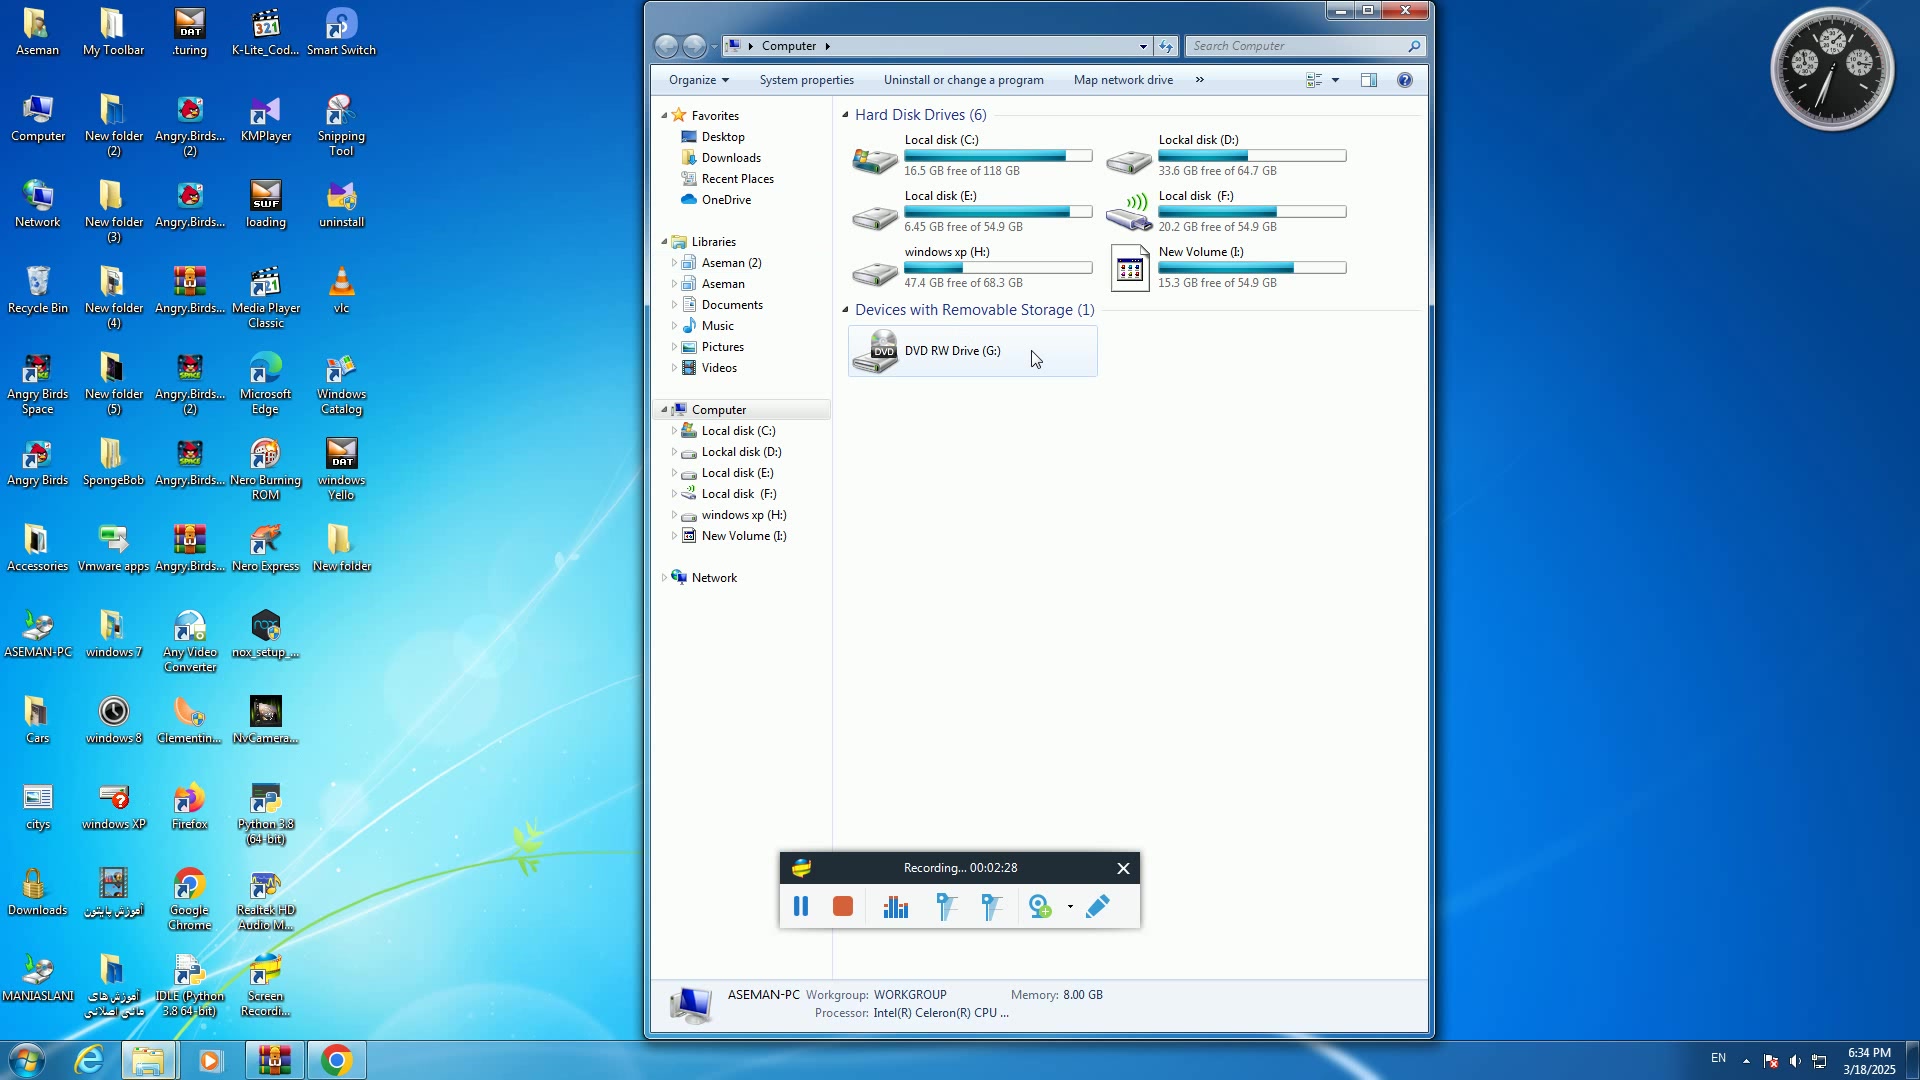Click the zoom-plus icon in recorder toolbar
This screenshot has width=1920, height=1080.
tap(1040, 906)
